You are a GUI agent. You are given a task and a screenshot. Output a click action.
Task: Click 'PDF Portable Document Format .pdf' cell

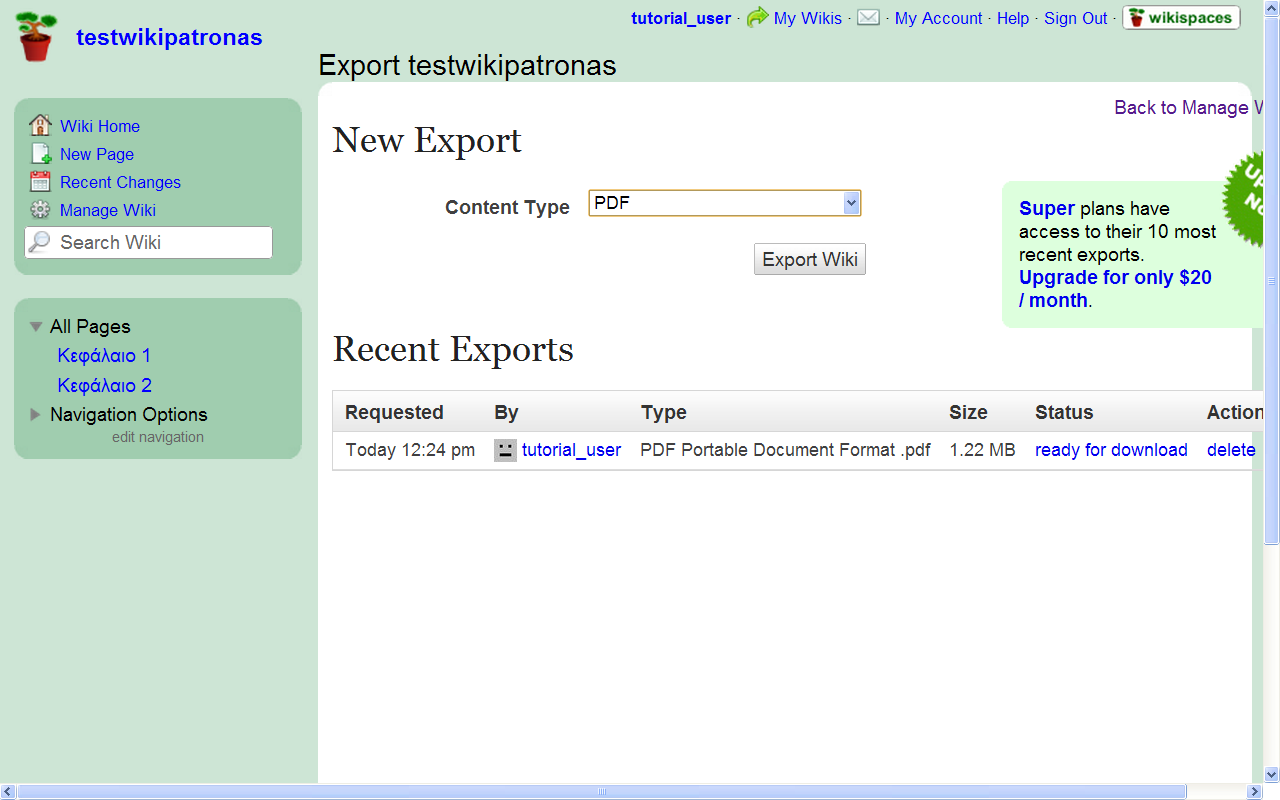click(x=785, y=450)
